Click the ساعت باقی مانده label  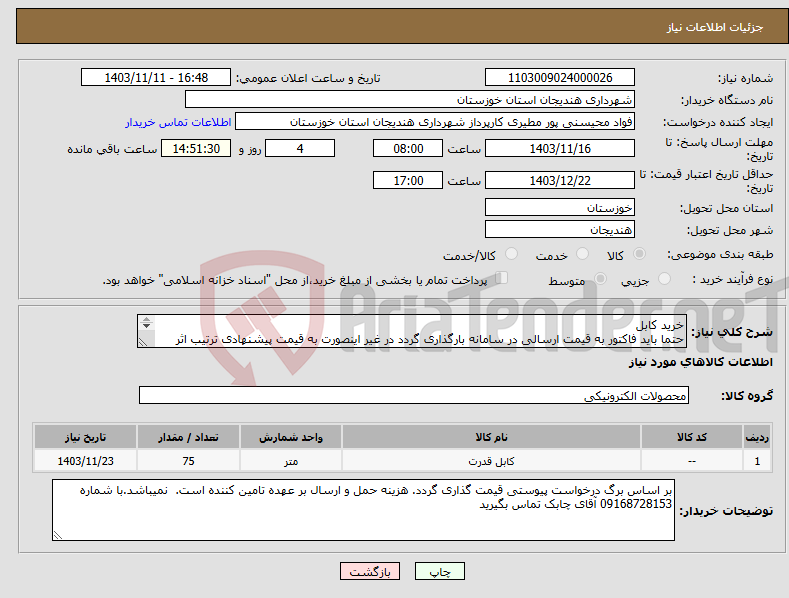point(112,150)
